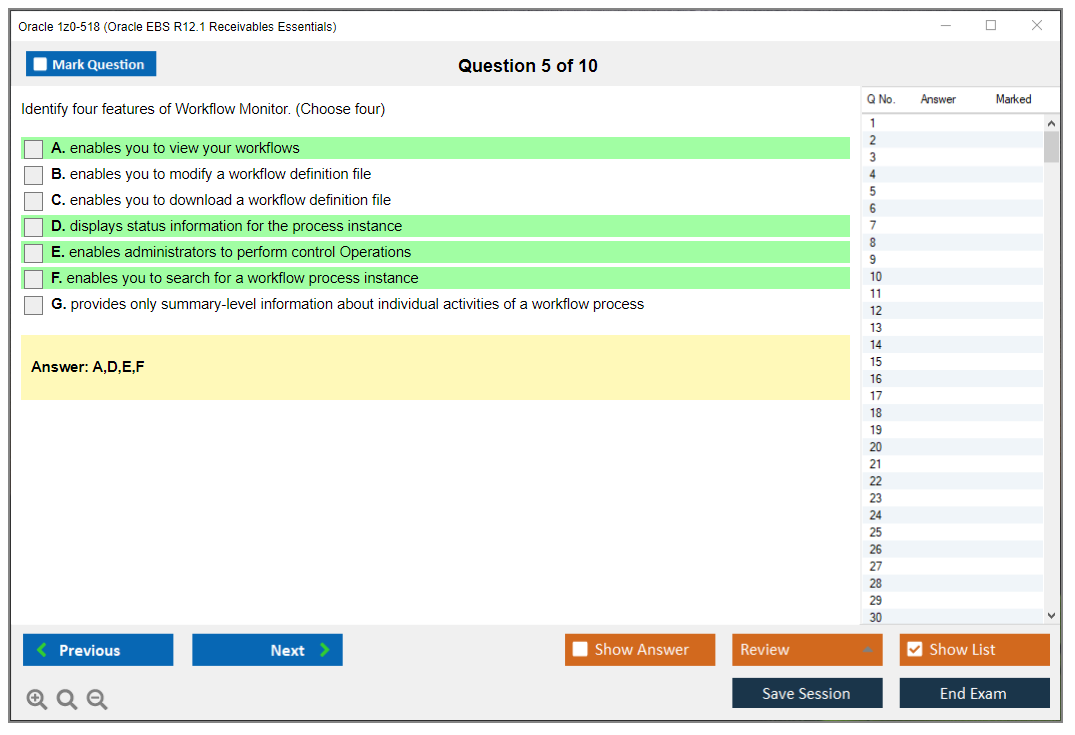Select checkbox for option D

pos(33,227)
